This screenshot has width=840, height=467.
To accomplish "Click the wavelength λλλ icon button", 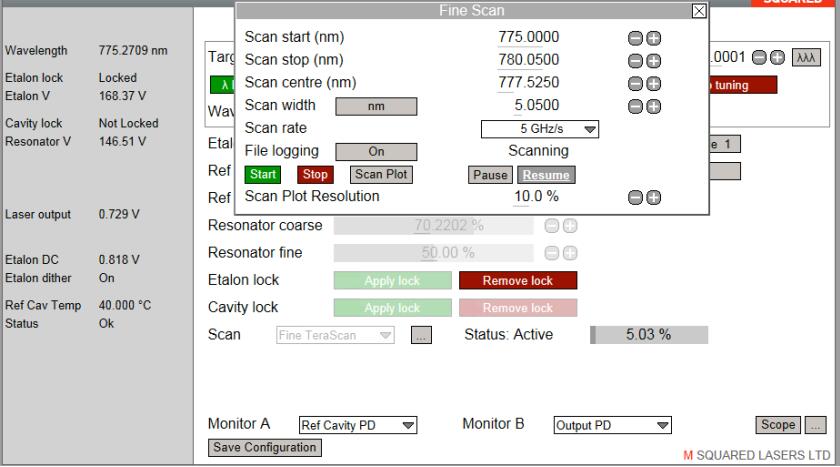I will 805,59.
